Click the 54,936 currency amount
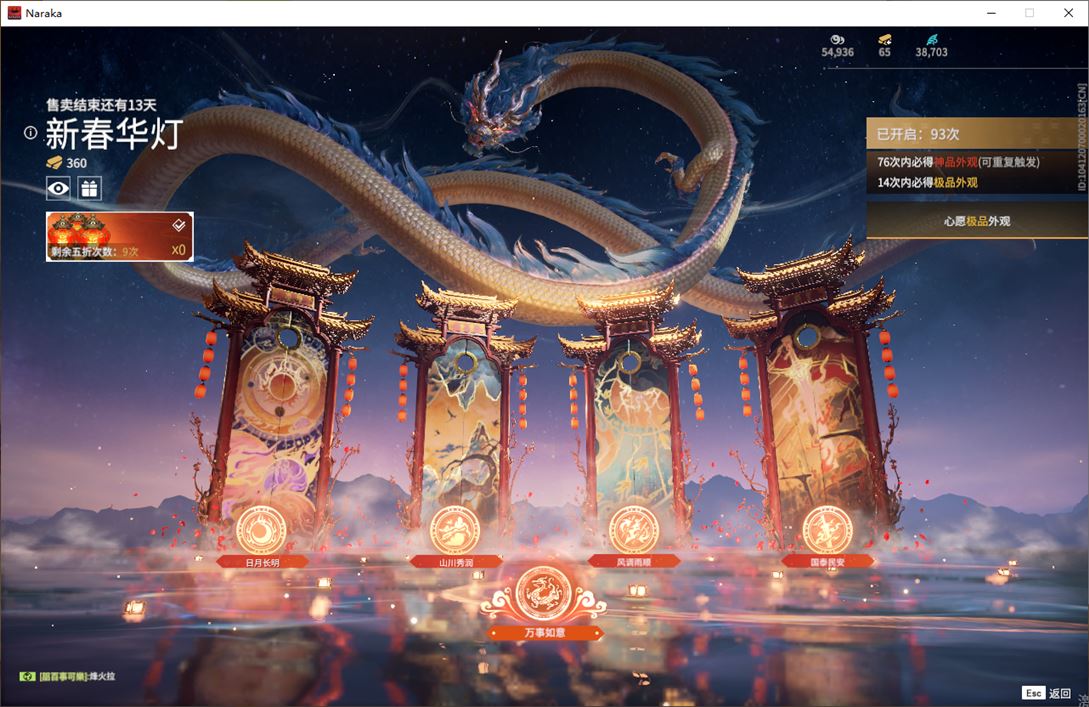The width and height of the screenshot is (1089, 707). (838, 52)
